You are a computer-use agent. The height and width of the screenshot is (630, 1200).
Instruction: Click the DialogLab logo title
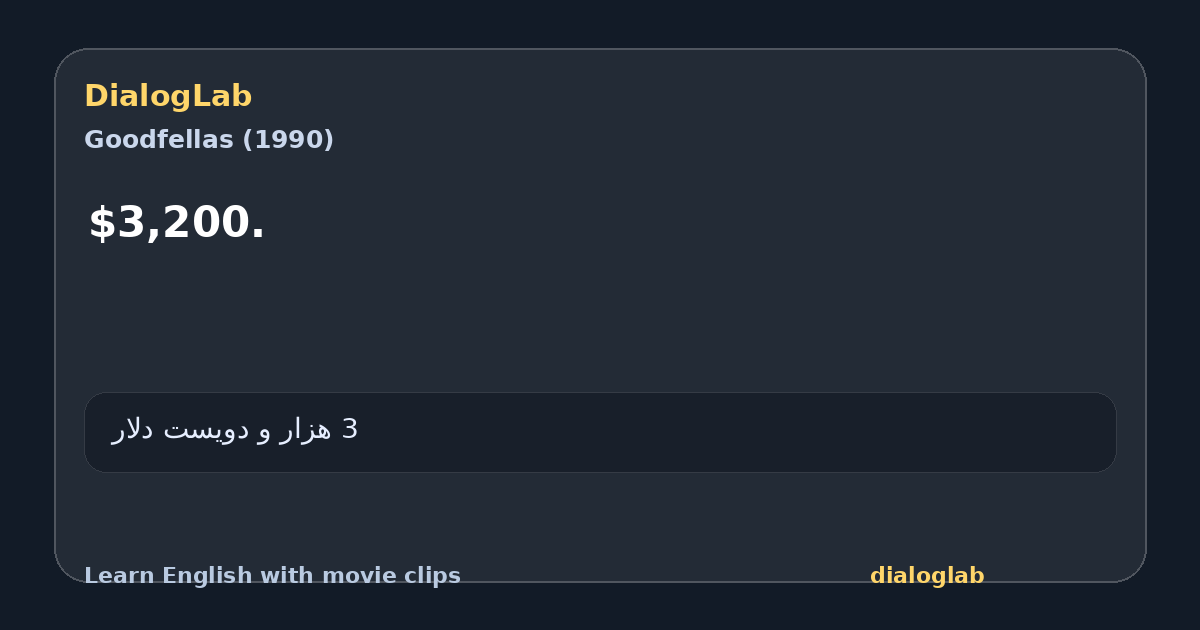[x=168, y=96]
